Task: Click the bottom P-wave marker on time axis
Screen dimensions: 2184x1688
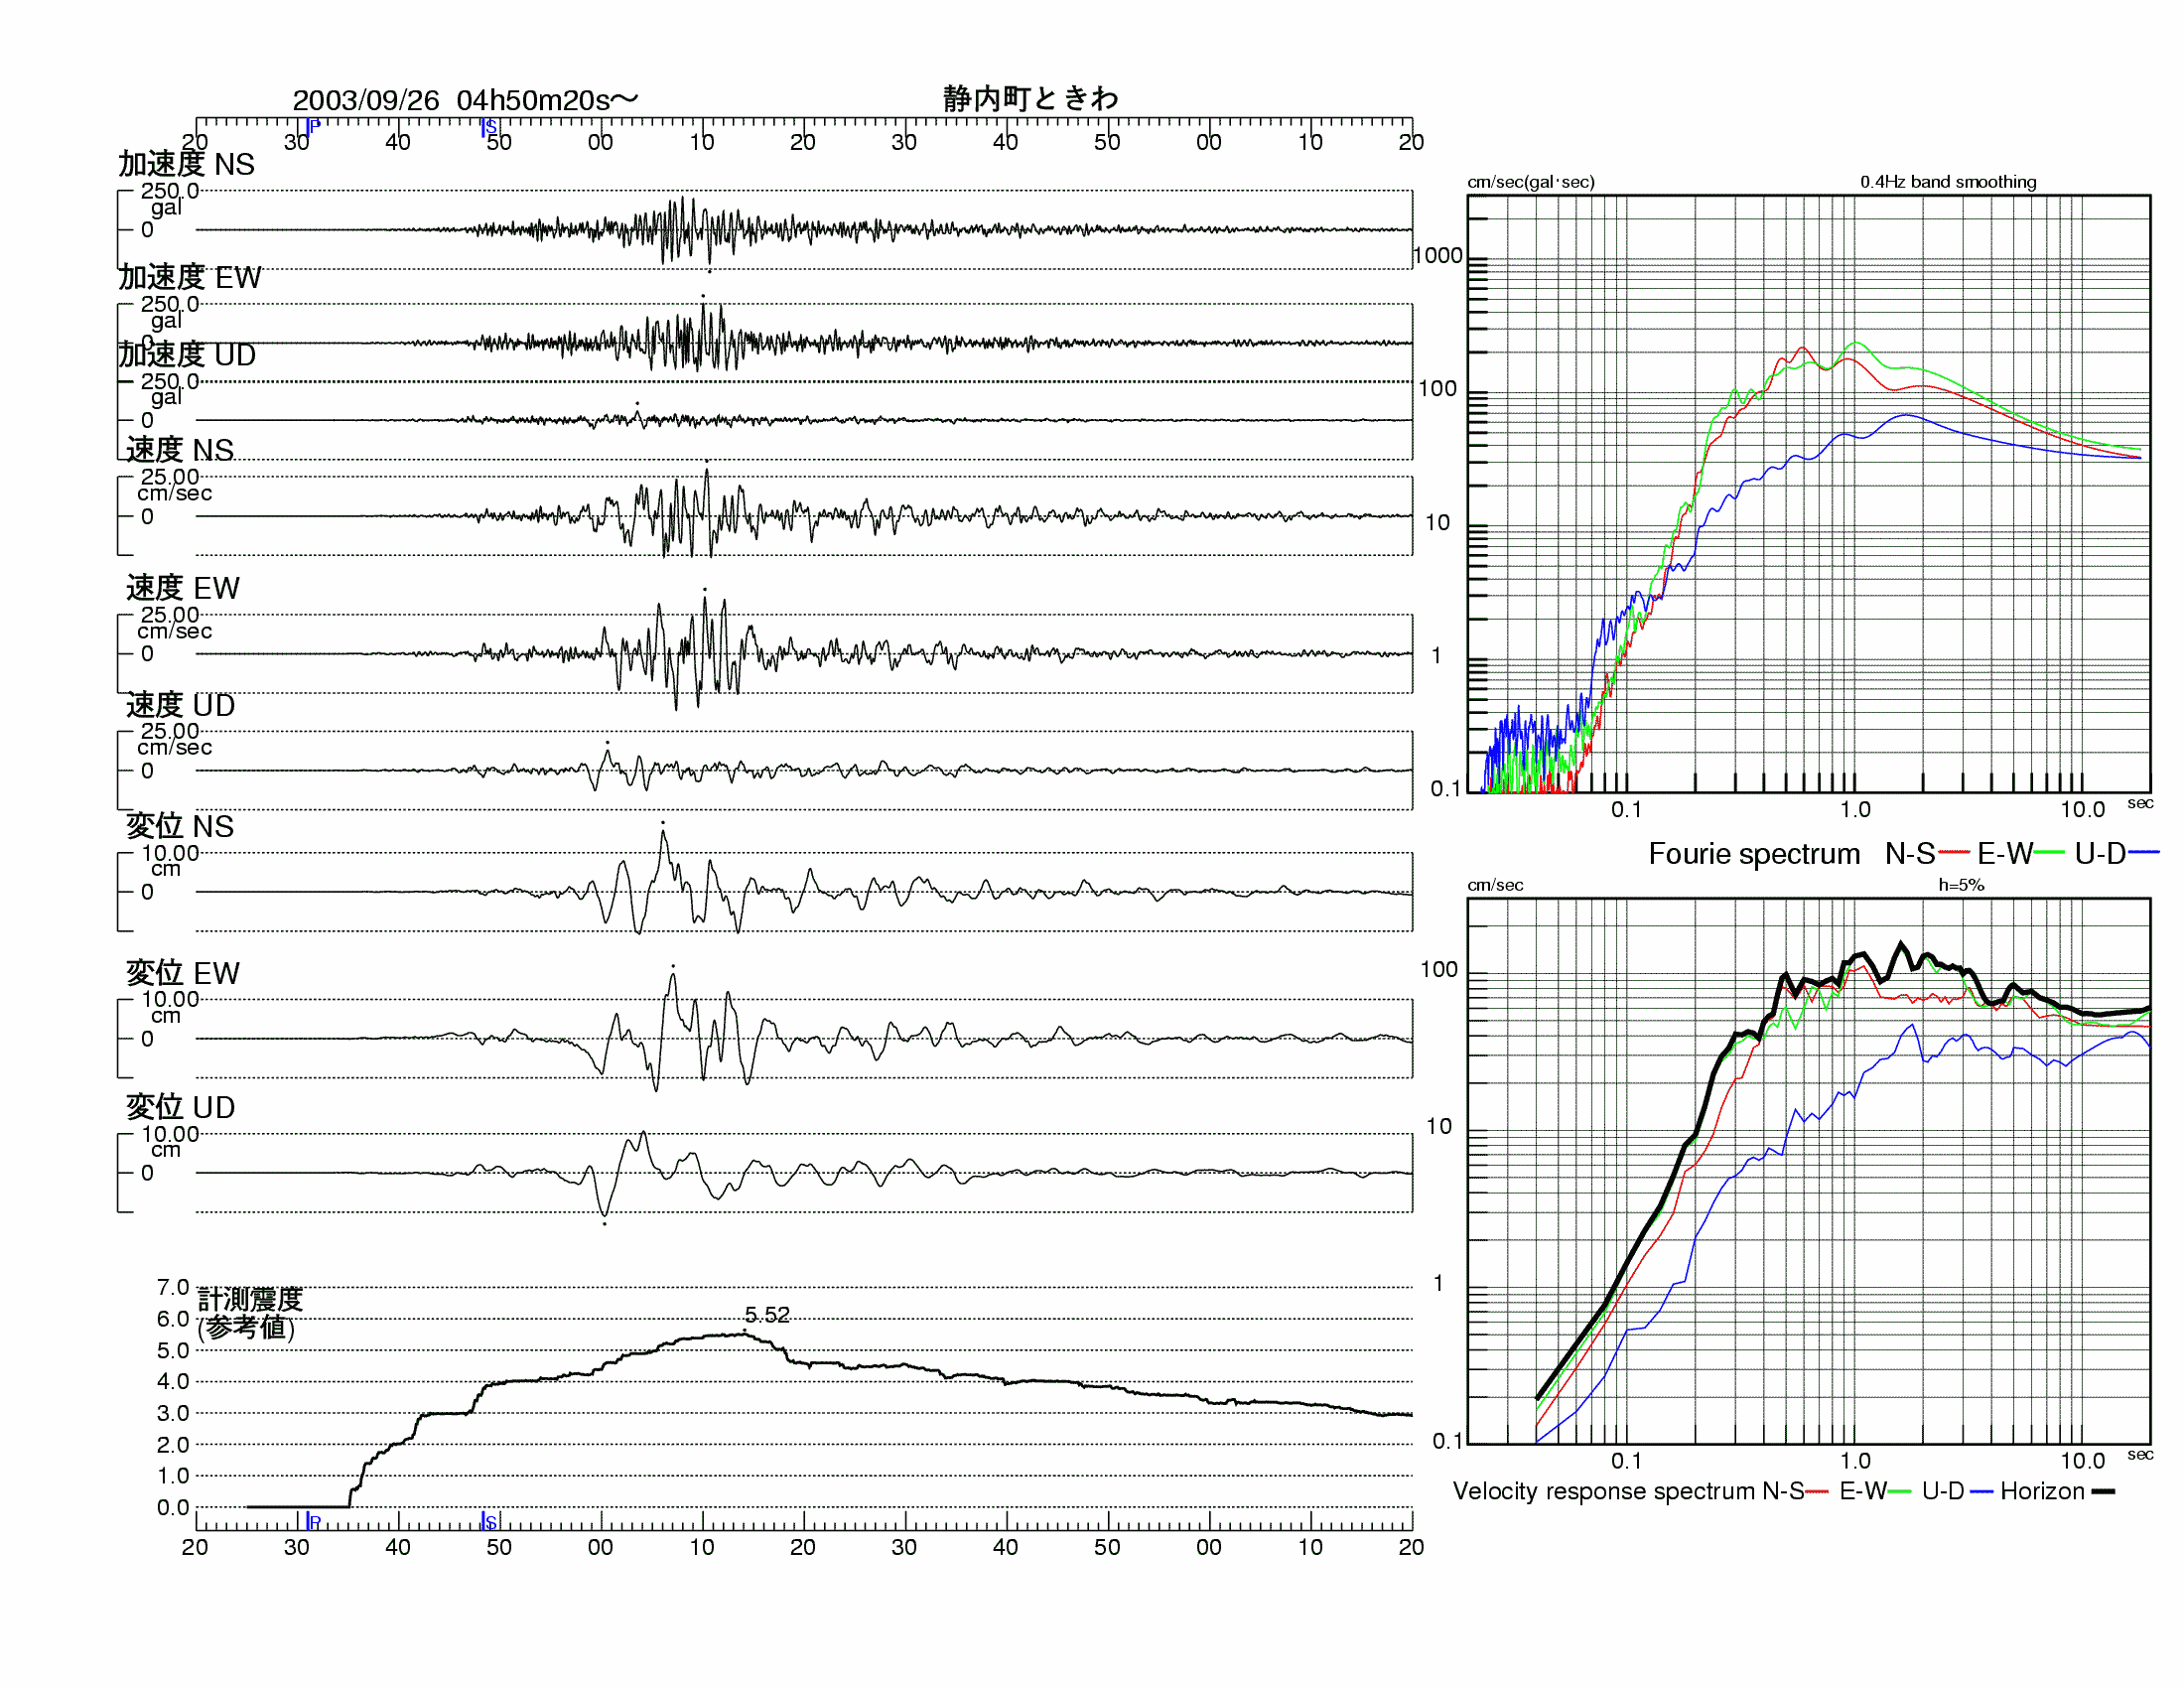Action: 312,1521
